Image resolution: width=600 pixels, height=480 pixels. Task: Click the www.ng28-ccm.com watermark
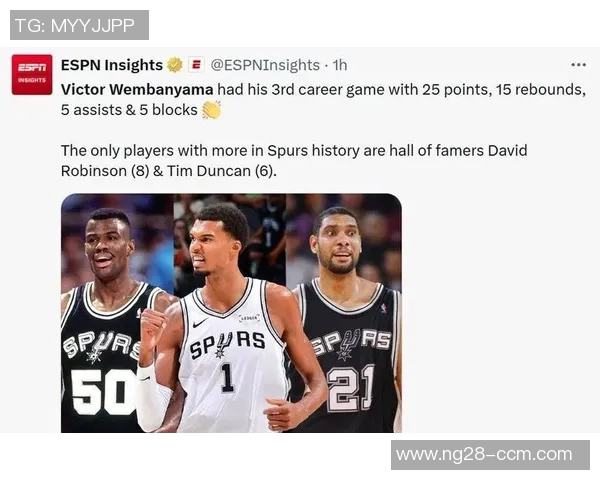click(x=490, y=455)
